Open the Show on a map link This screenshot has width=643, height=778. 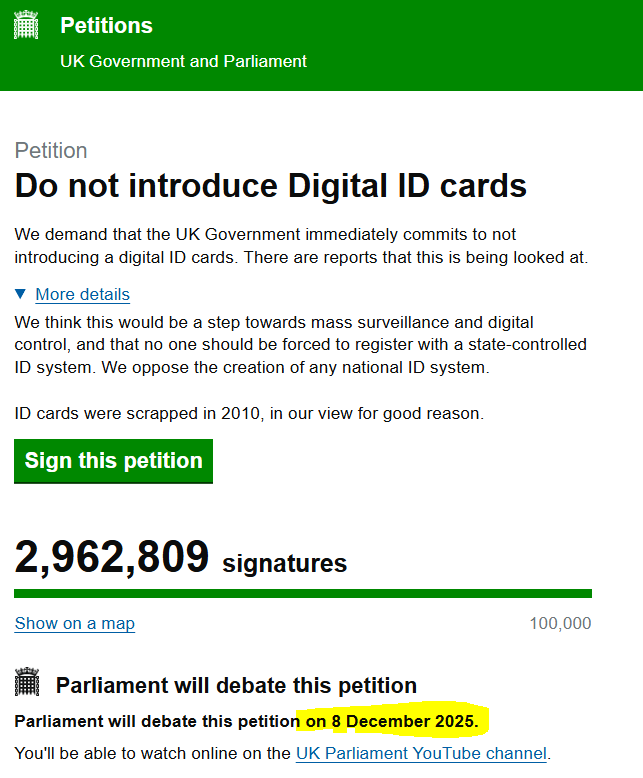point(75,623)
